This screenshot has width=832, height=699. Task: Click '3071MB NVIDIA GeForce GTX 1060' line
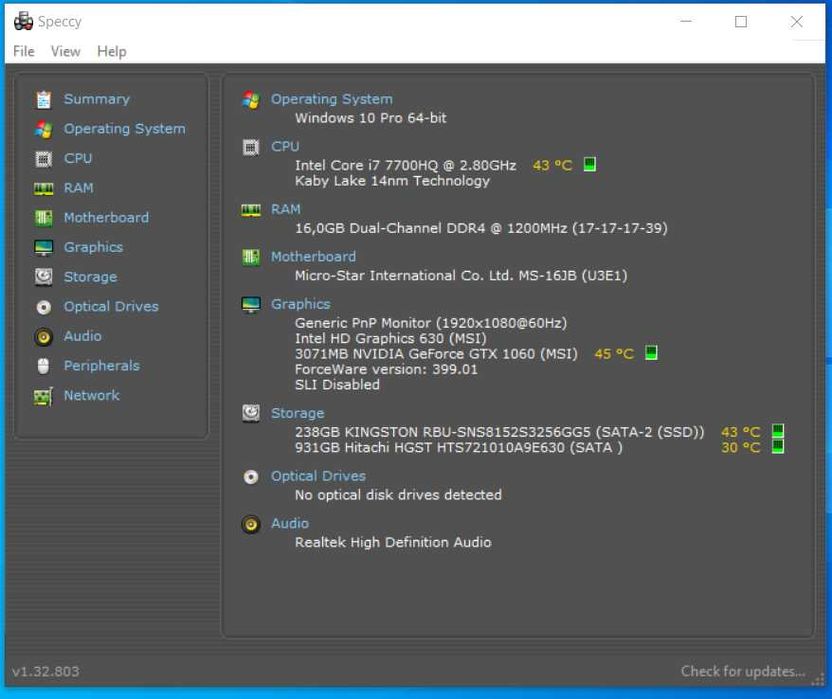click(436, 354)
